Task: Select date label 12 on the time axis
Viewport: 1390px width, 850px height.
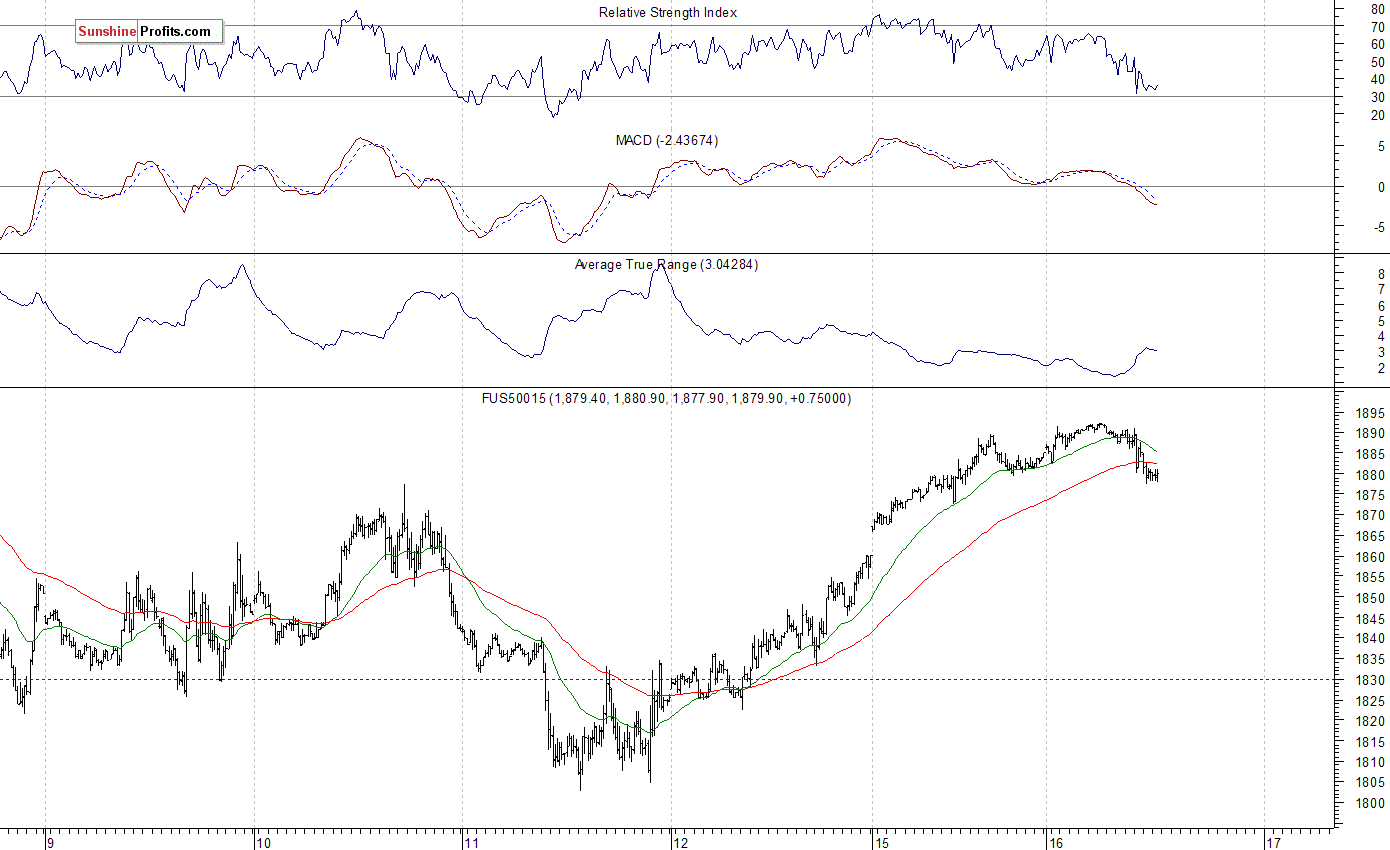Action: point(680,843)
